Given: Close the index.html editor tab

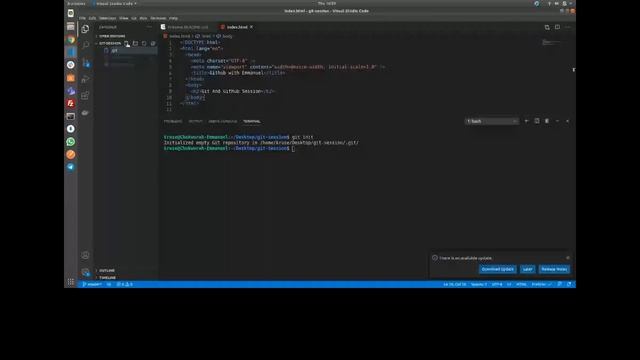Looking at the screenshot, I should point(251,27).
